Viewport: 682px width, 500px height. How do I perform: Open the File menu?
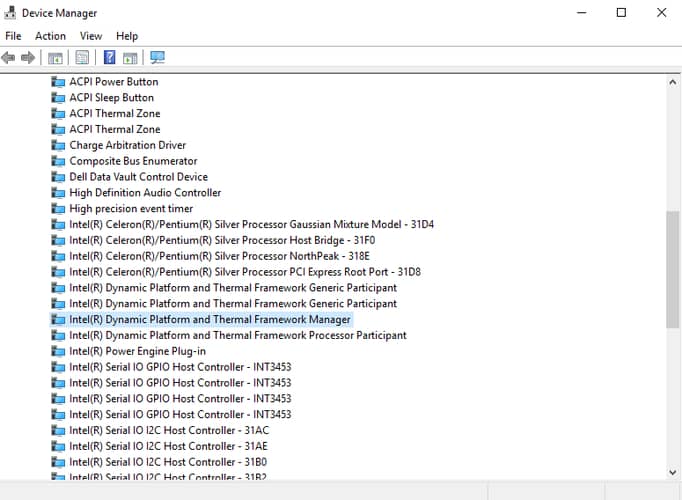13,36
